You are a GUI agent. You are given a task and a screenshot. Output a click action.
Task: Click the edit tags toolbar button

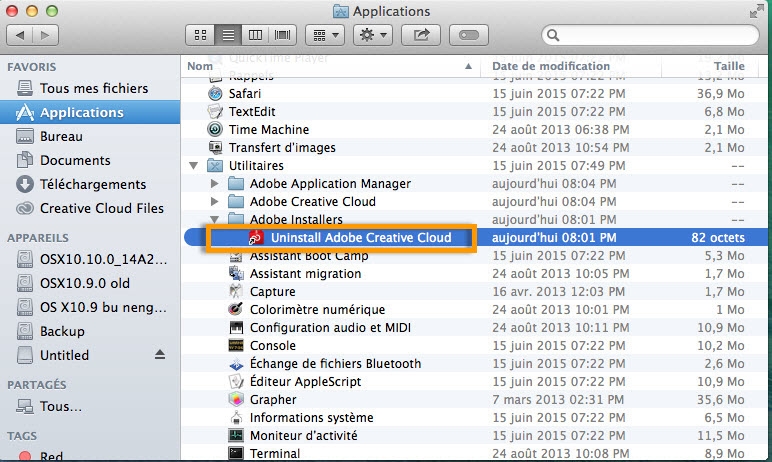tap(469, 35)
